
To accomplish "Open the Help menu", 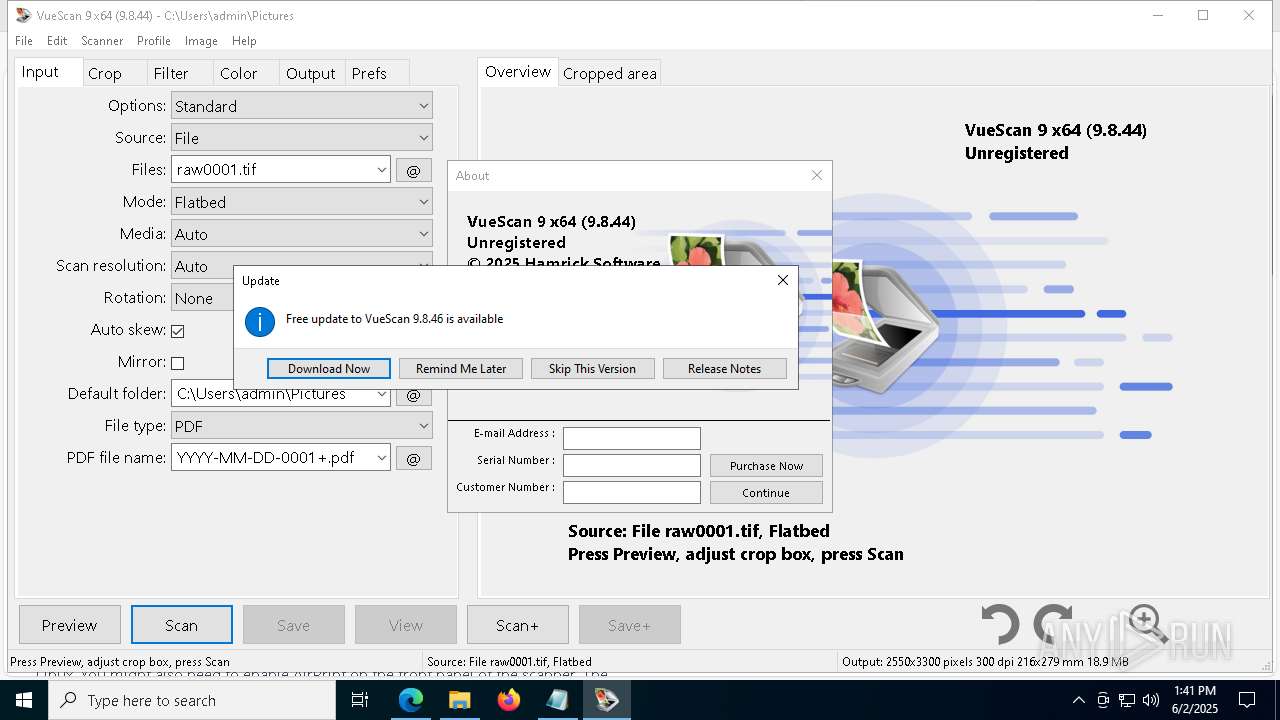I will click(244, 41).
